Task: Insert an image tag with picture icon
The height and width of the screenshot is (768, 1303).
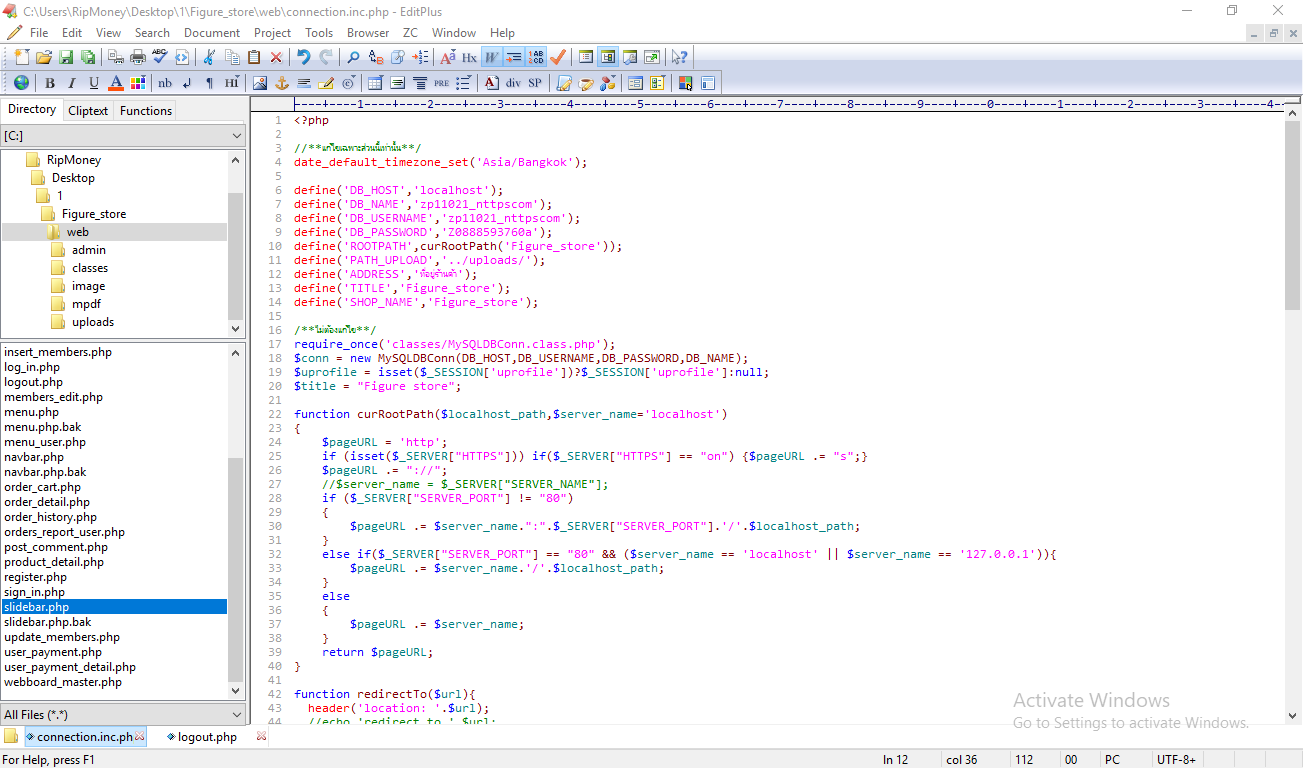Action: (x=260, y=83)
